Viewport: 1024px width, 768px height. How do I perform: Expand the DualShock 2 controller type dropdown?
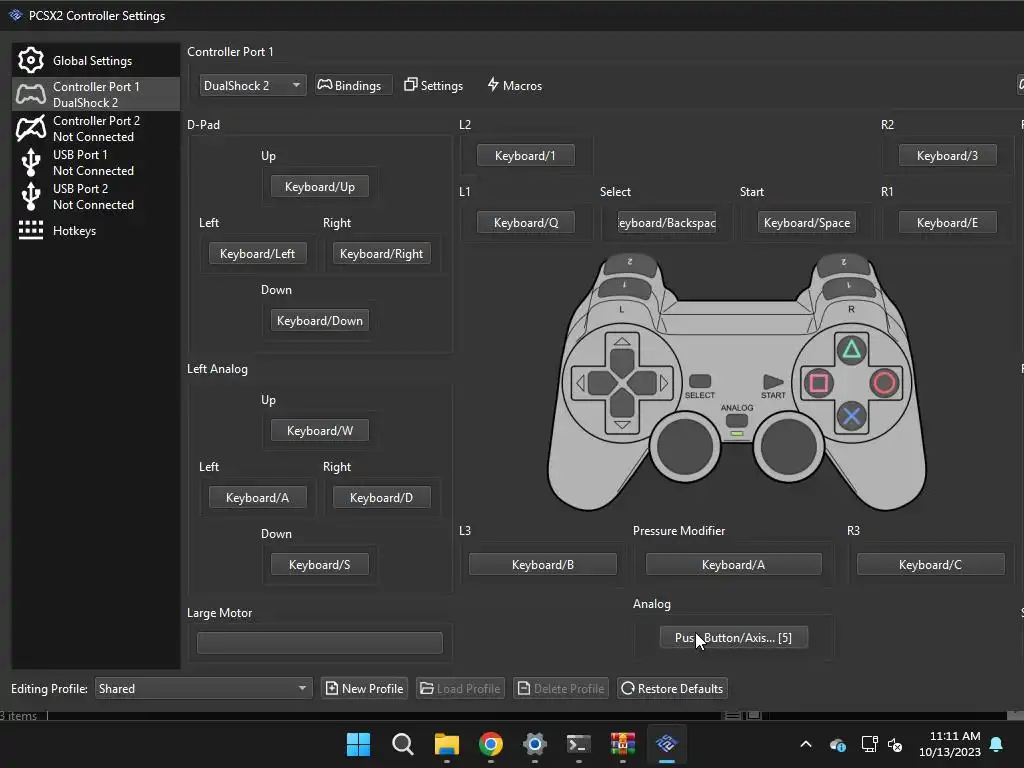252,86
